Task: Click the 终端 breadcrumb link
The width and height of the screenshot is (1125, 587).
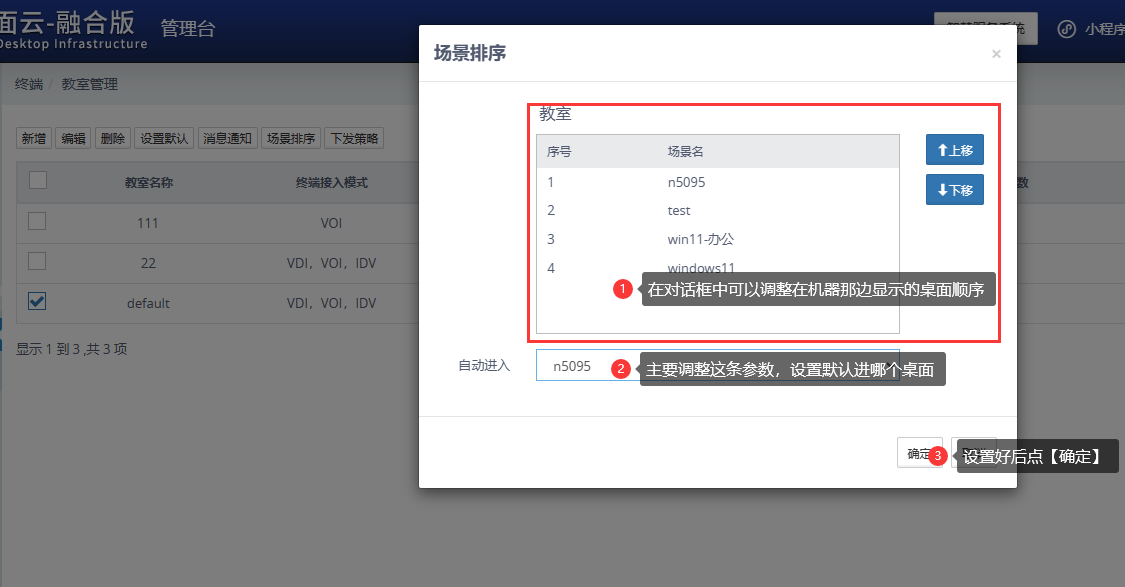Action: [x=29, y=84]
